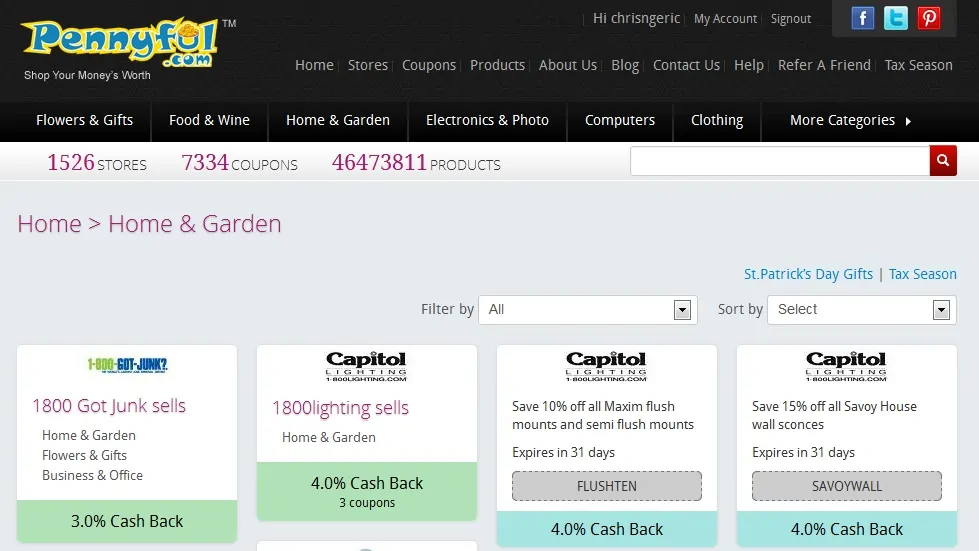The width and height of the screenshot is (979, 551).
Task: Click Expires in 31 days above FLUSHTEN
Action: [563, 452]
